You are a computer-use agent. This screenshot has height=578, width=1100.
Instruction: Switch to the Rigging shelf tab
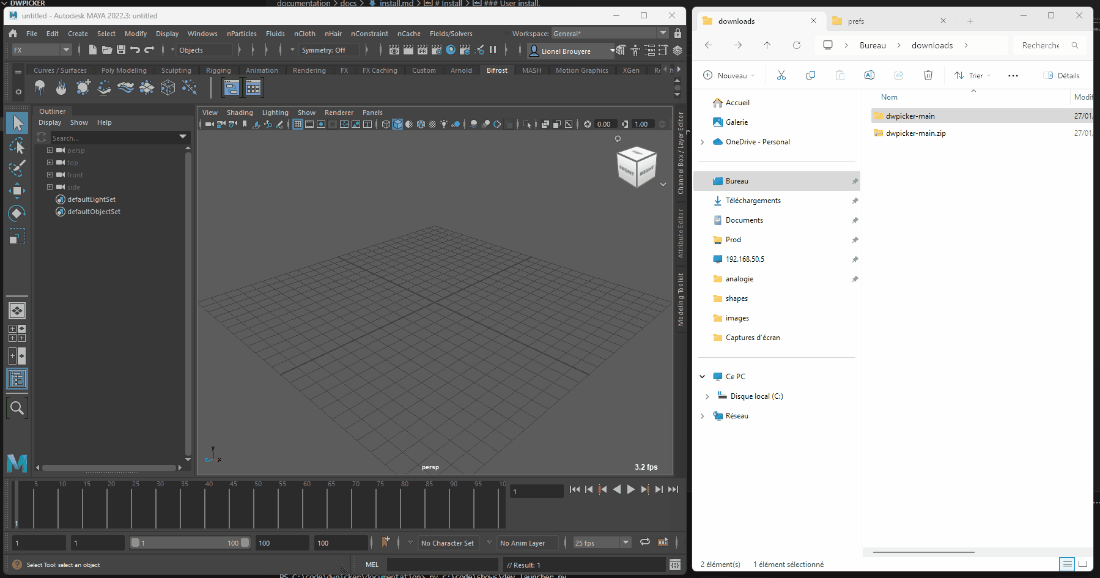tap(218, 70)
